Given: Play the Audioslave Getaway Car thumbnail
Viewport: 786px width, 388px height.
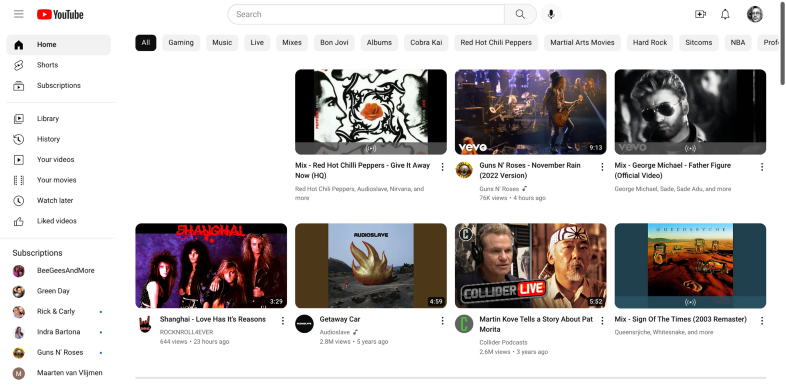Looking at the screenshot, I should pos(371,266).
